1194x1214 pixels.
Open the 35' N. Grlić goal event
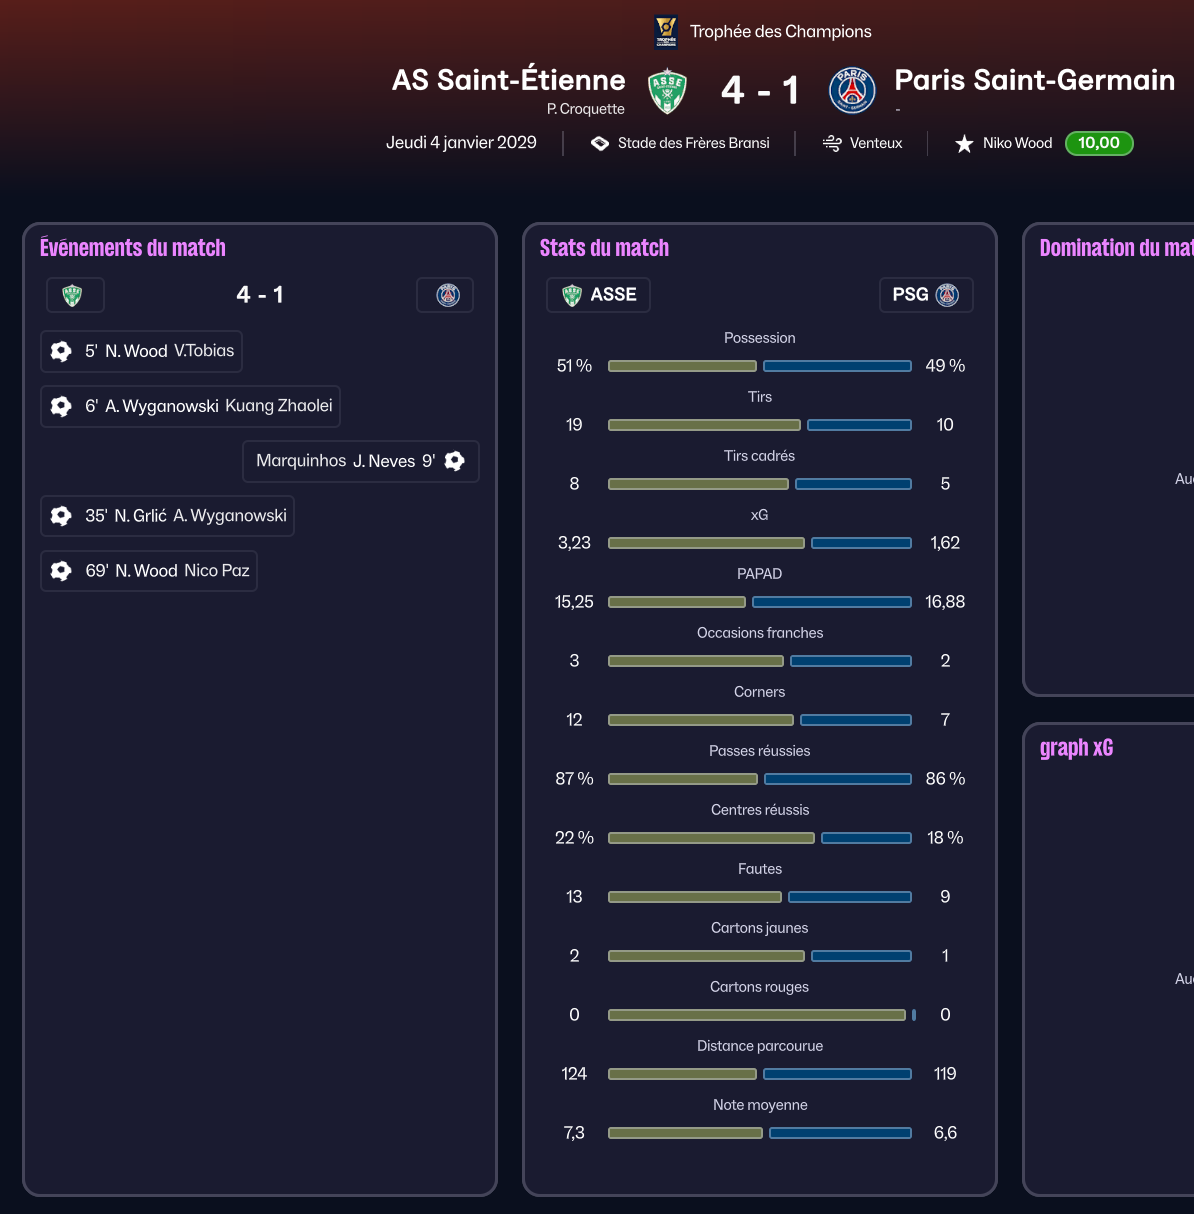[x=167, y=516]
